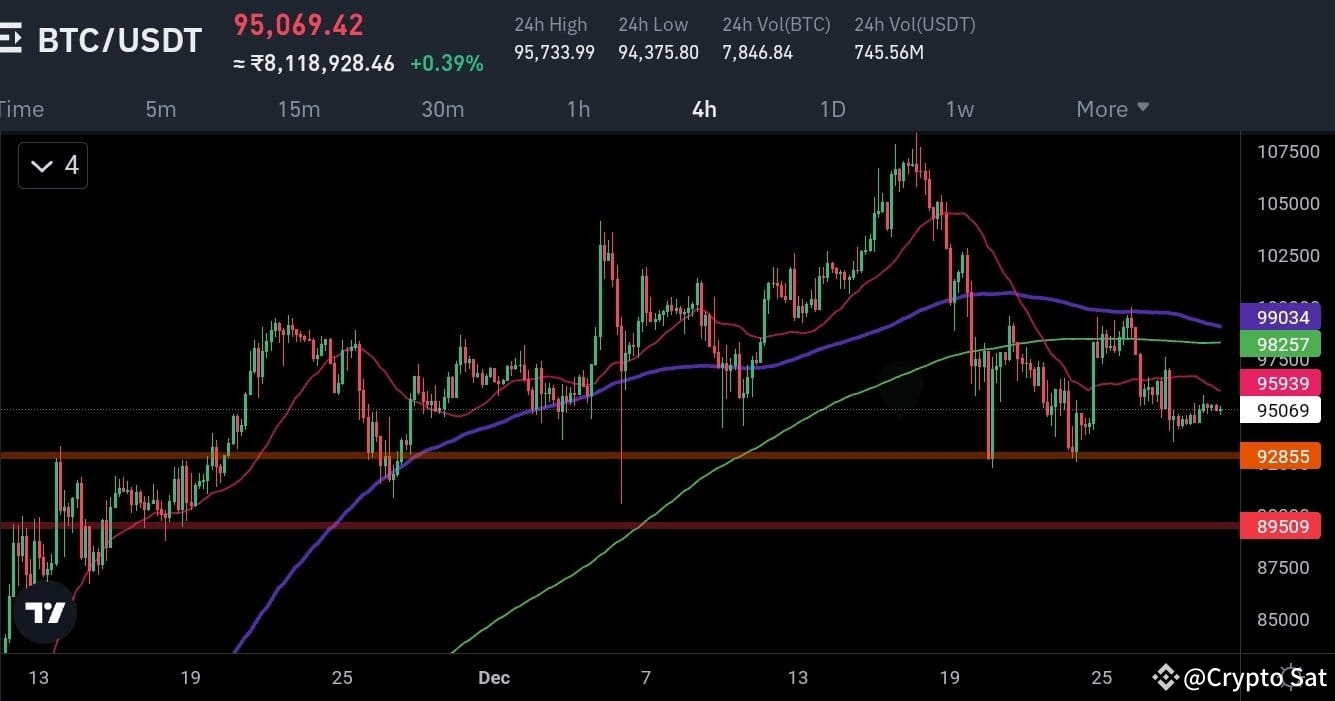Select the crosshair icon near the bottom right
Viewport: 1335px width, 701px height.
[1288, 676]
